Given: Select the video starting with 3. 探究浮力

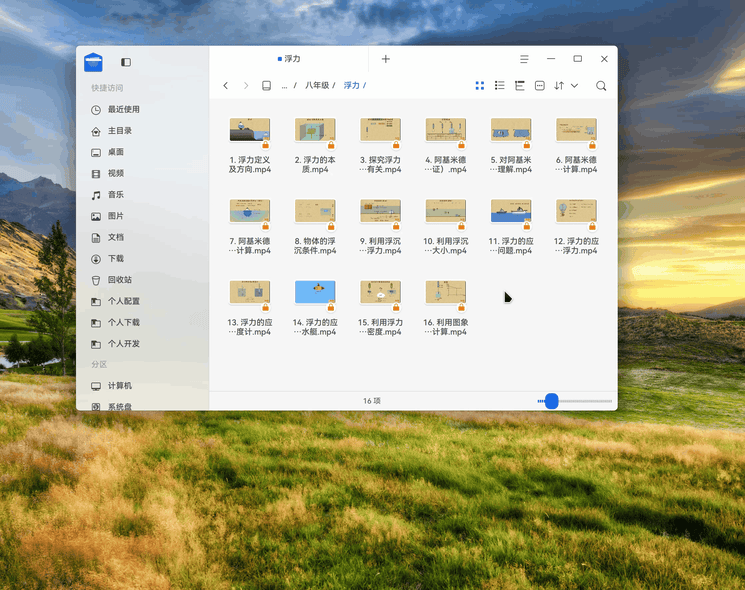Looking at the screenshot, I should [x=380, y=145].
